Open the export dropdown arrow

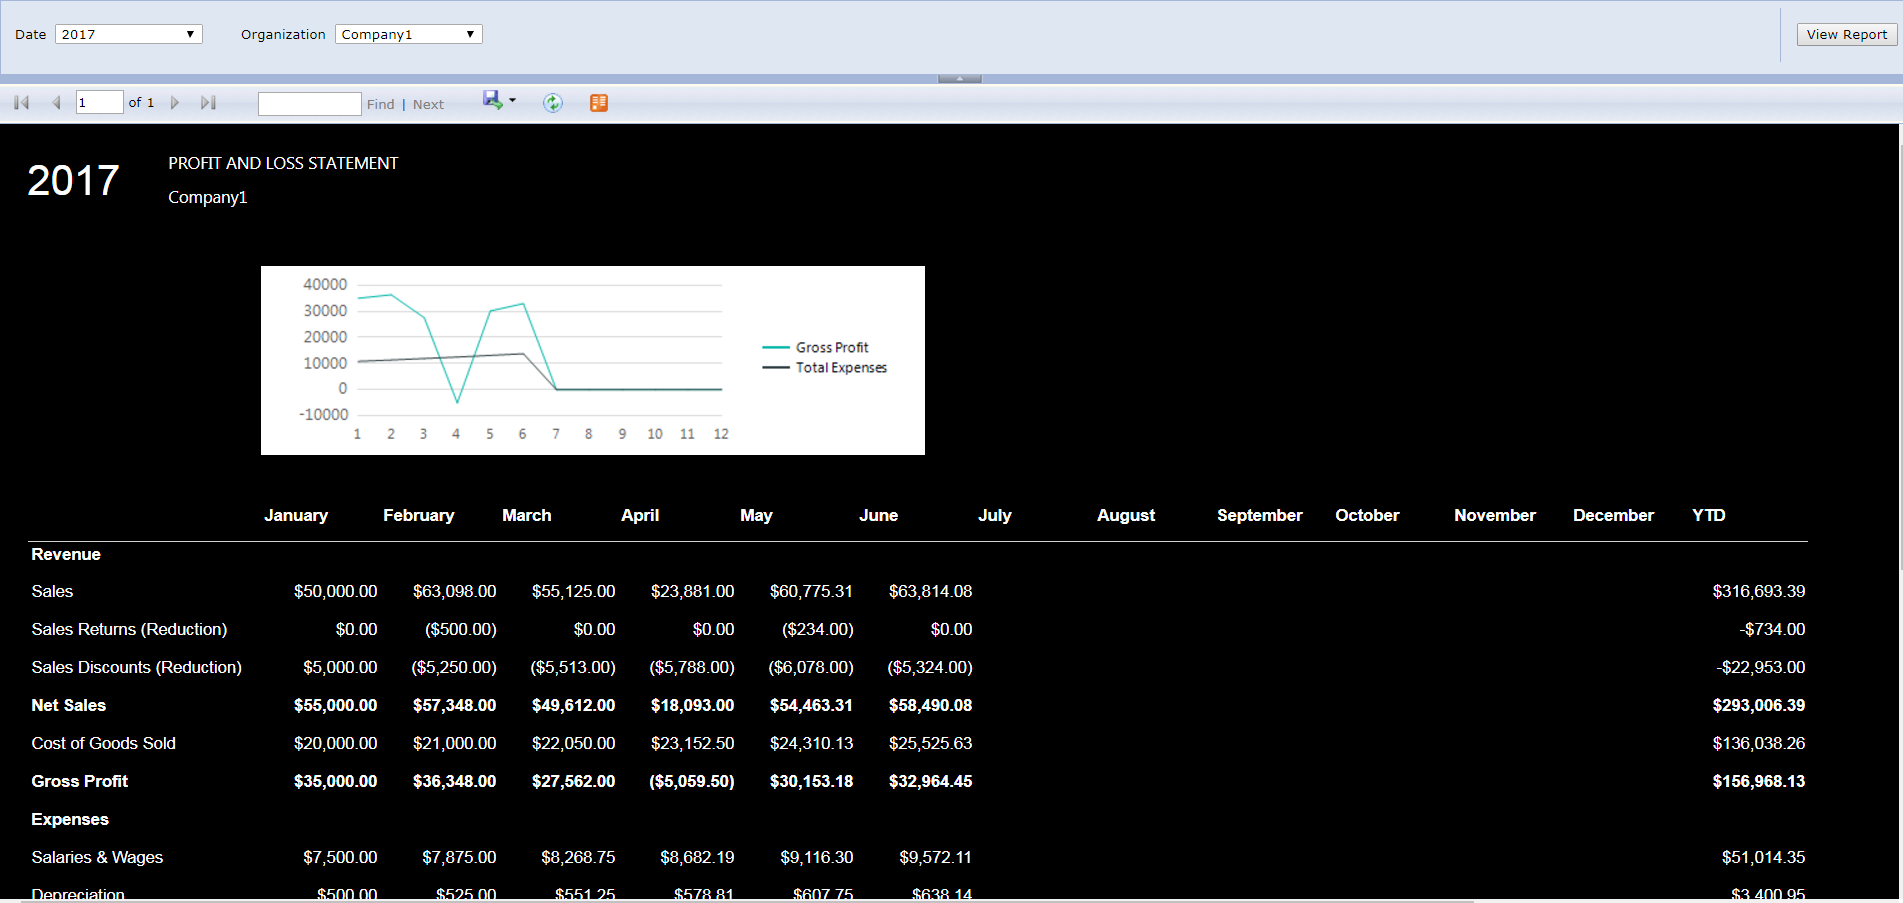(512, 100)
